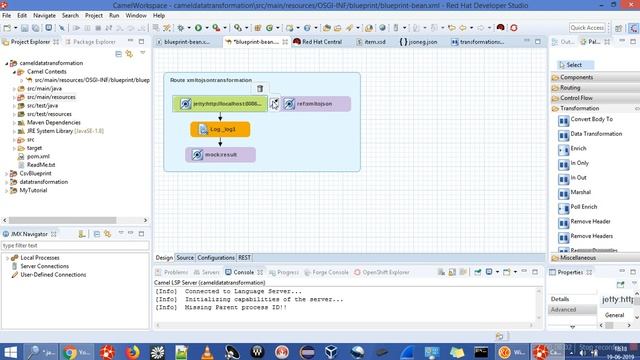The image size is (640, 360).
Task: Expand the Components palette drawer
Action: click(x=595, y=77)
